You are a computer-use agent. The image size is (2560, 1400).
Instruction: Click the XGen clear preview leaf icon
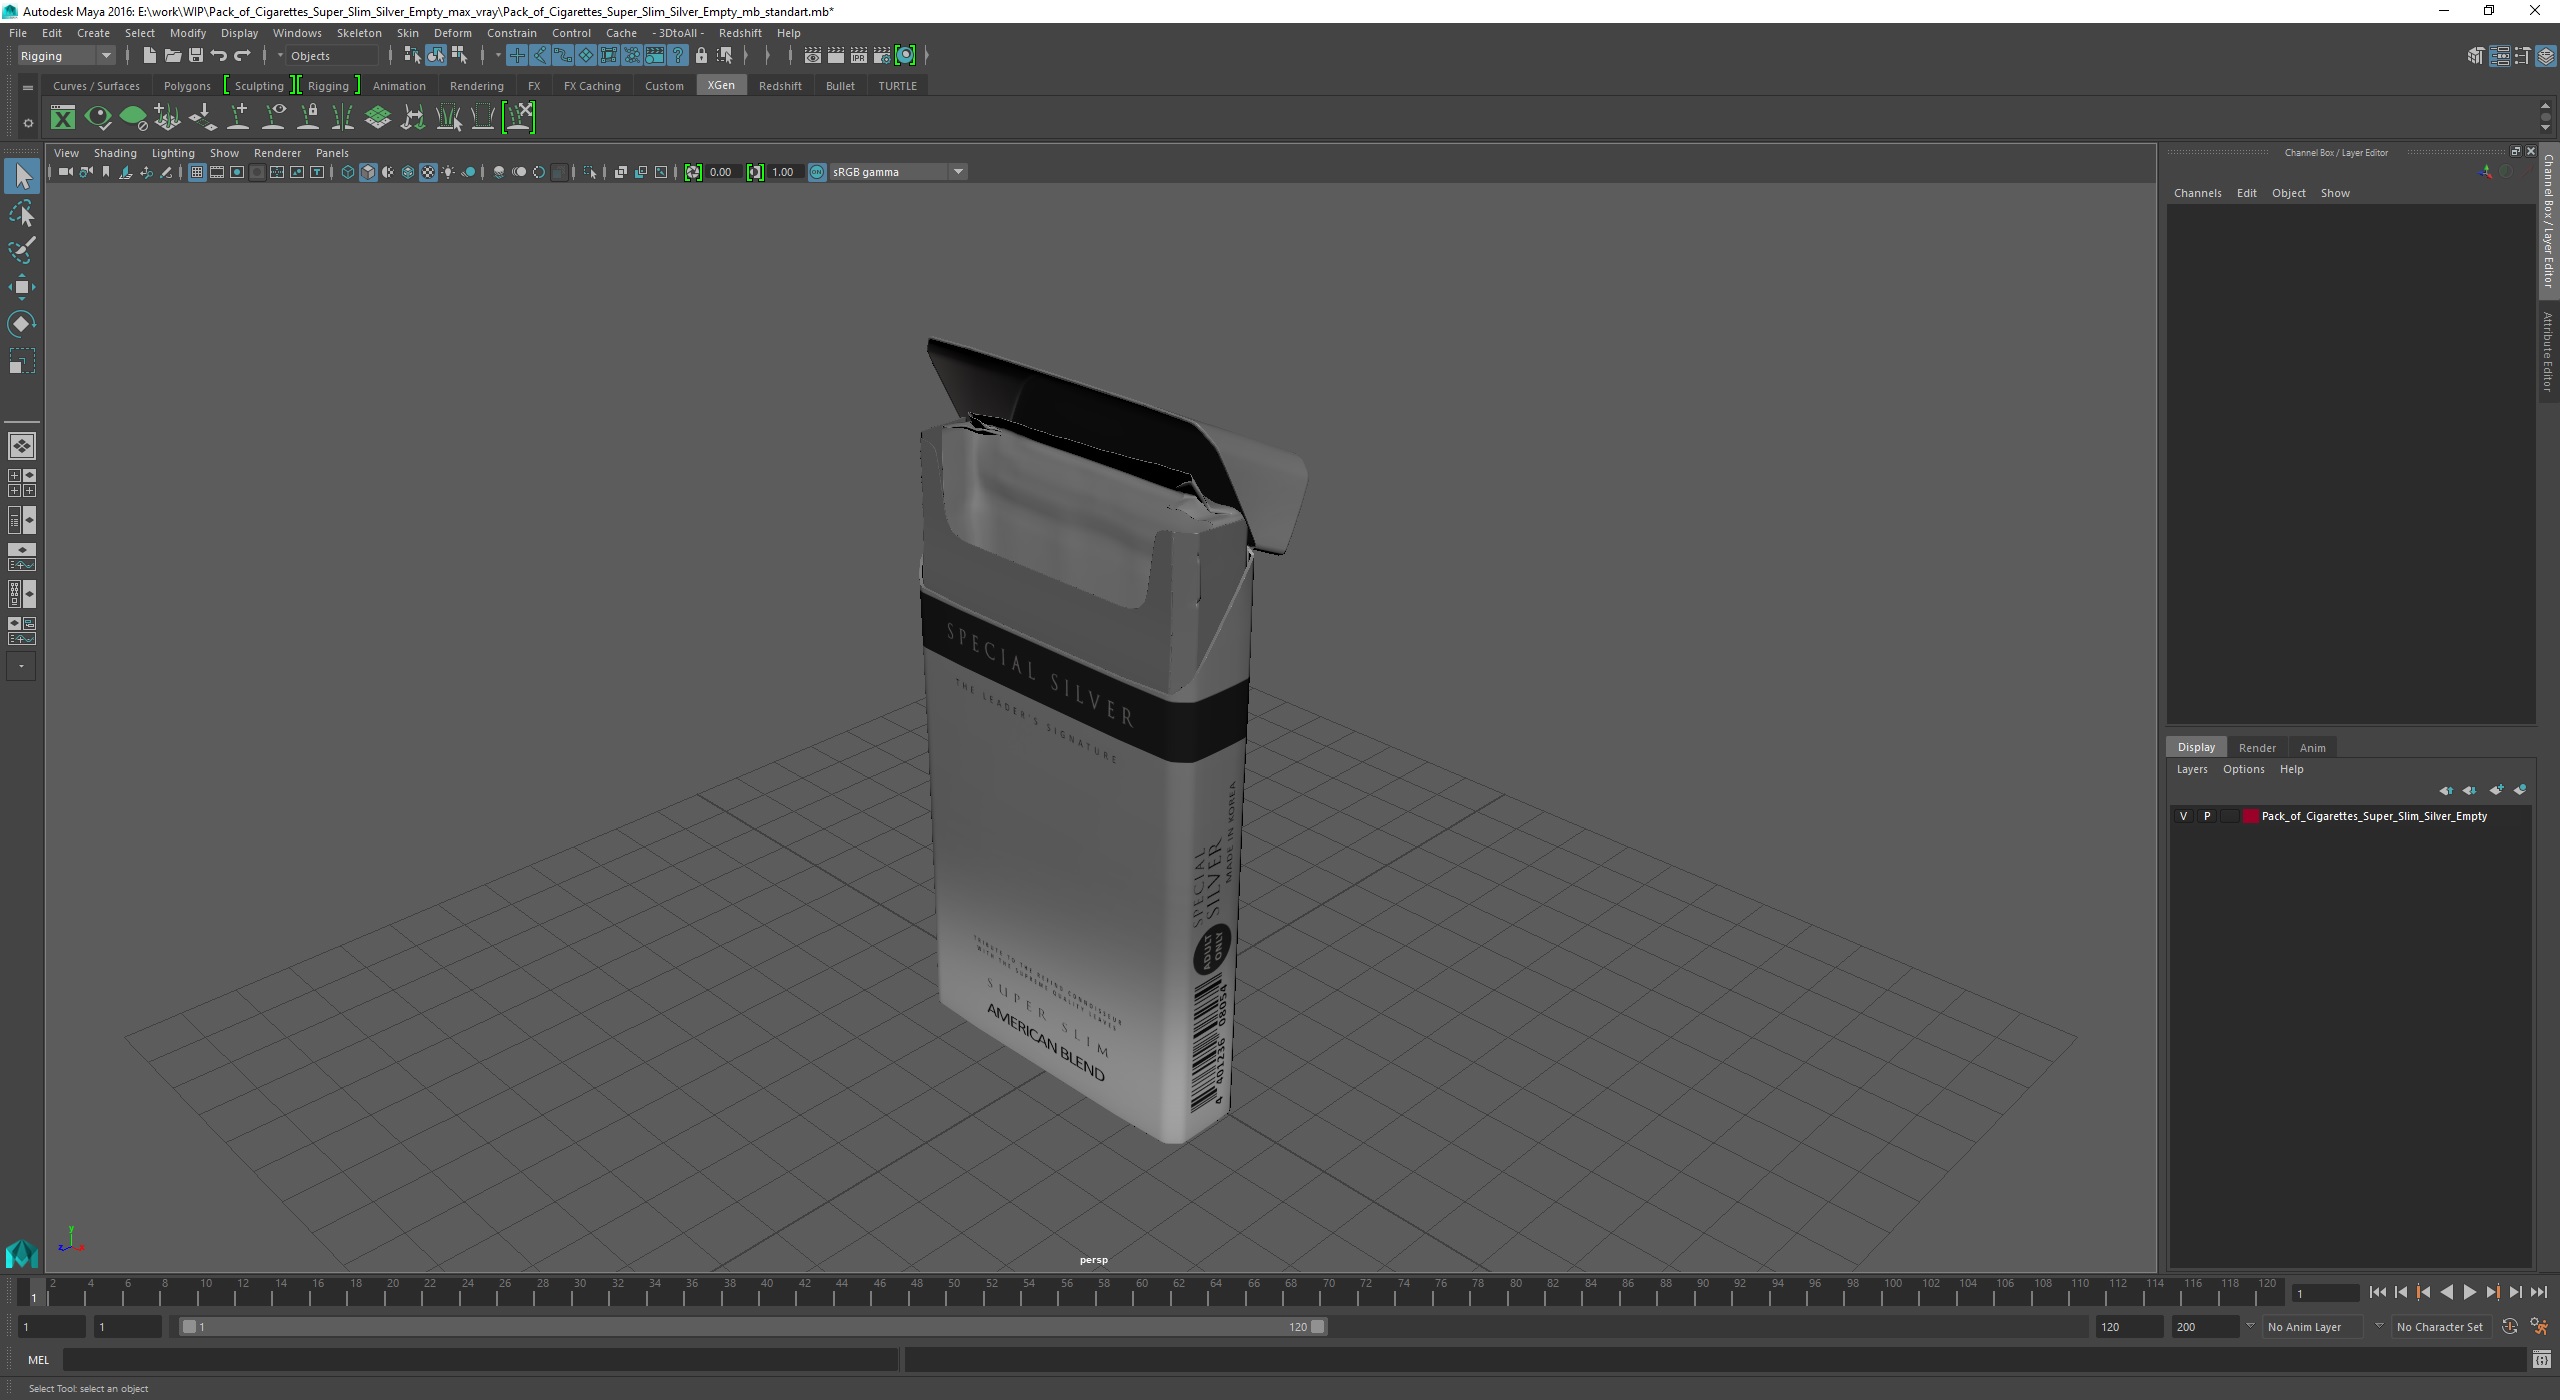tap(133, 118)
